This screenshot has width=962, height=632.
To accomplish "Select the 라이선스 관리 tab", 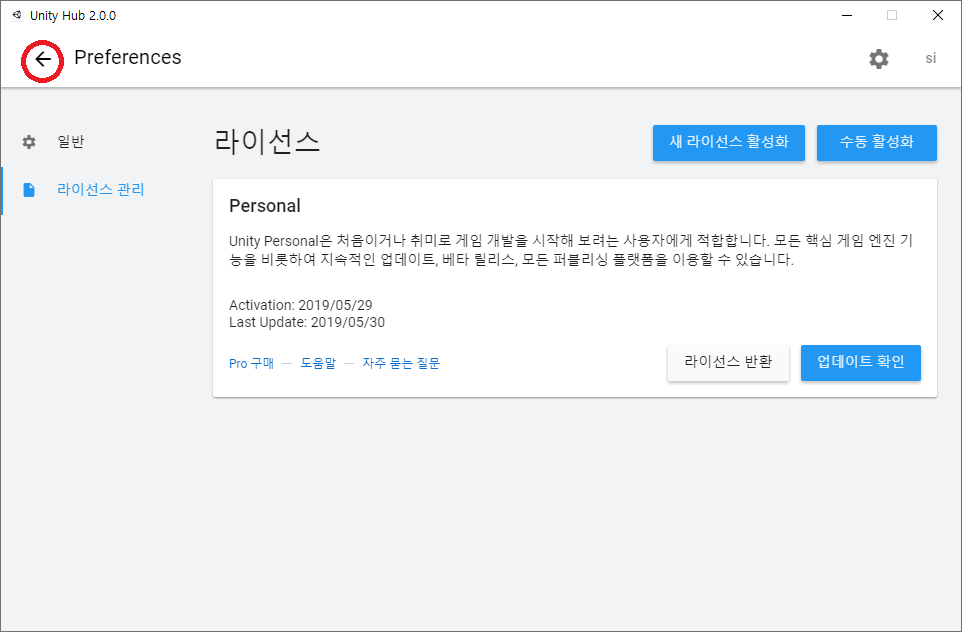I will (101, 190).
